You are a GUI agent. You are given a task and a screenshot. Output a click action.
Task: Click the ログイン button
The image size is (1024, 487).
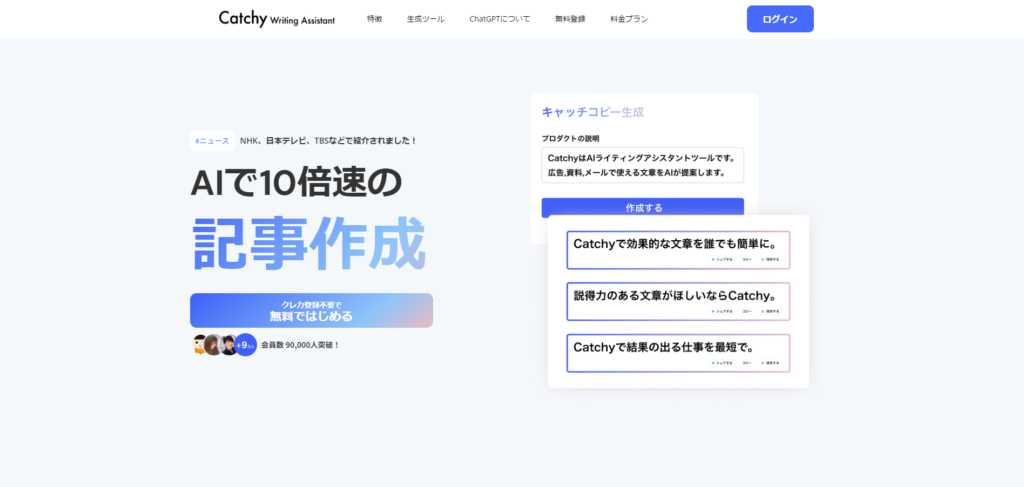tap(779, 19)
